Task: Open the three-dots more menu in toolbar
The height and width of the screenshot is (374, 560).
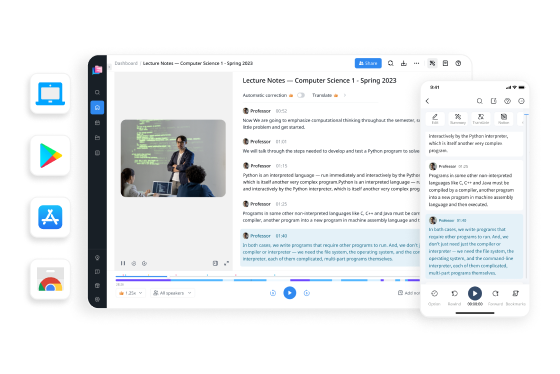Action: (416, 63)
